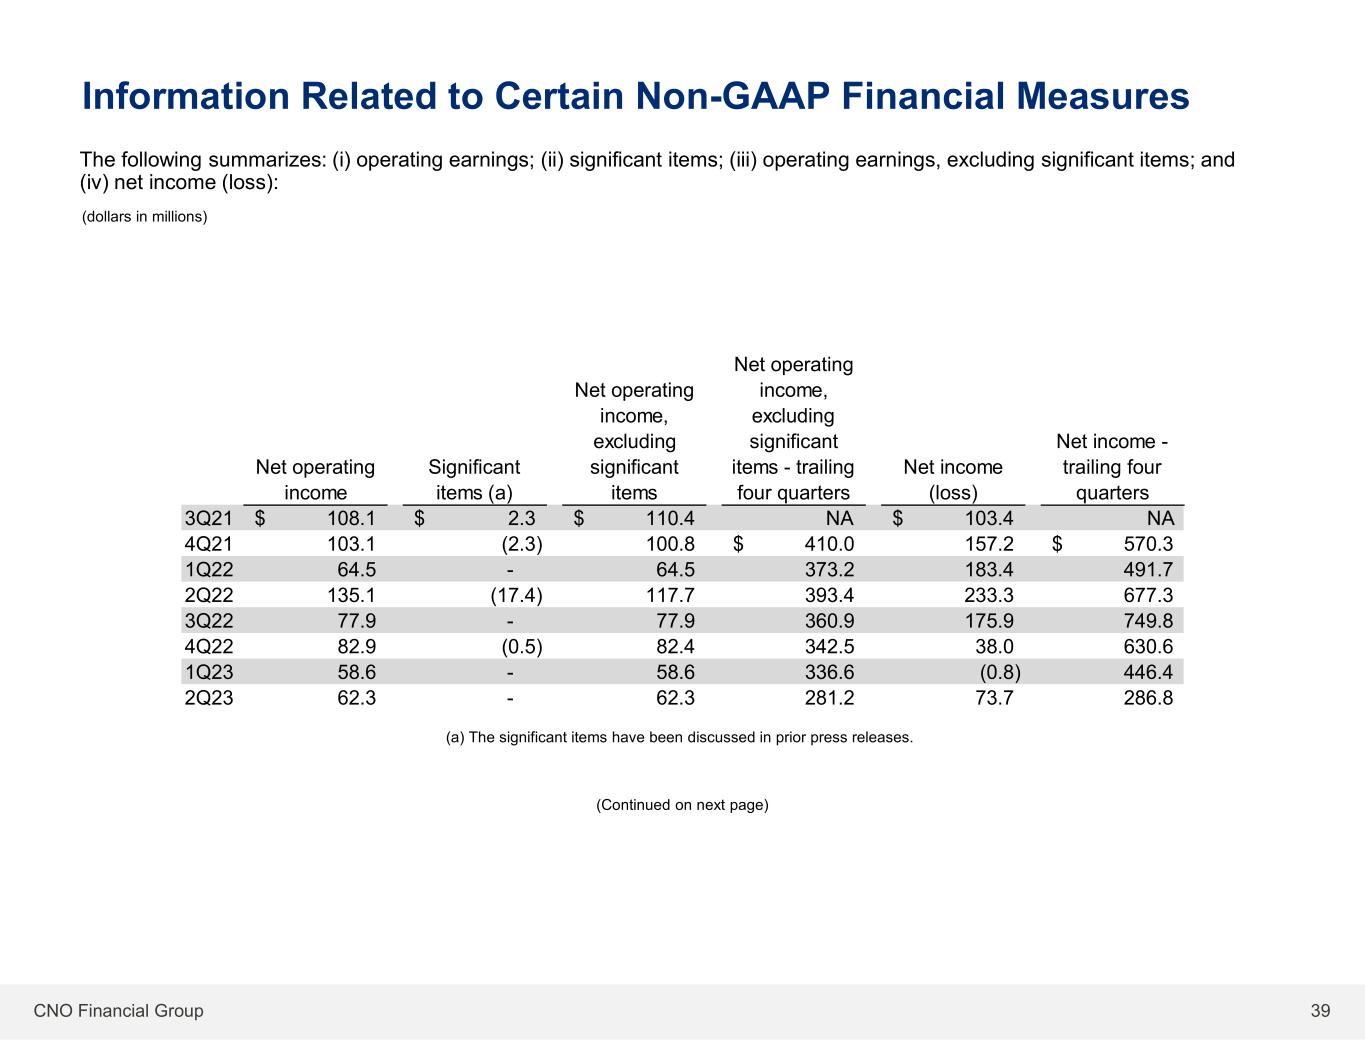Click the 233.3 net income value
The height and width of the screenshot is (1055, 1365).
tap(989, 596)
